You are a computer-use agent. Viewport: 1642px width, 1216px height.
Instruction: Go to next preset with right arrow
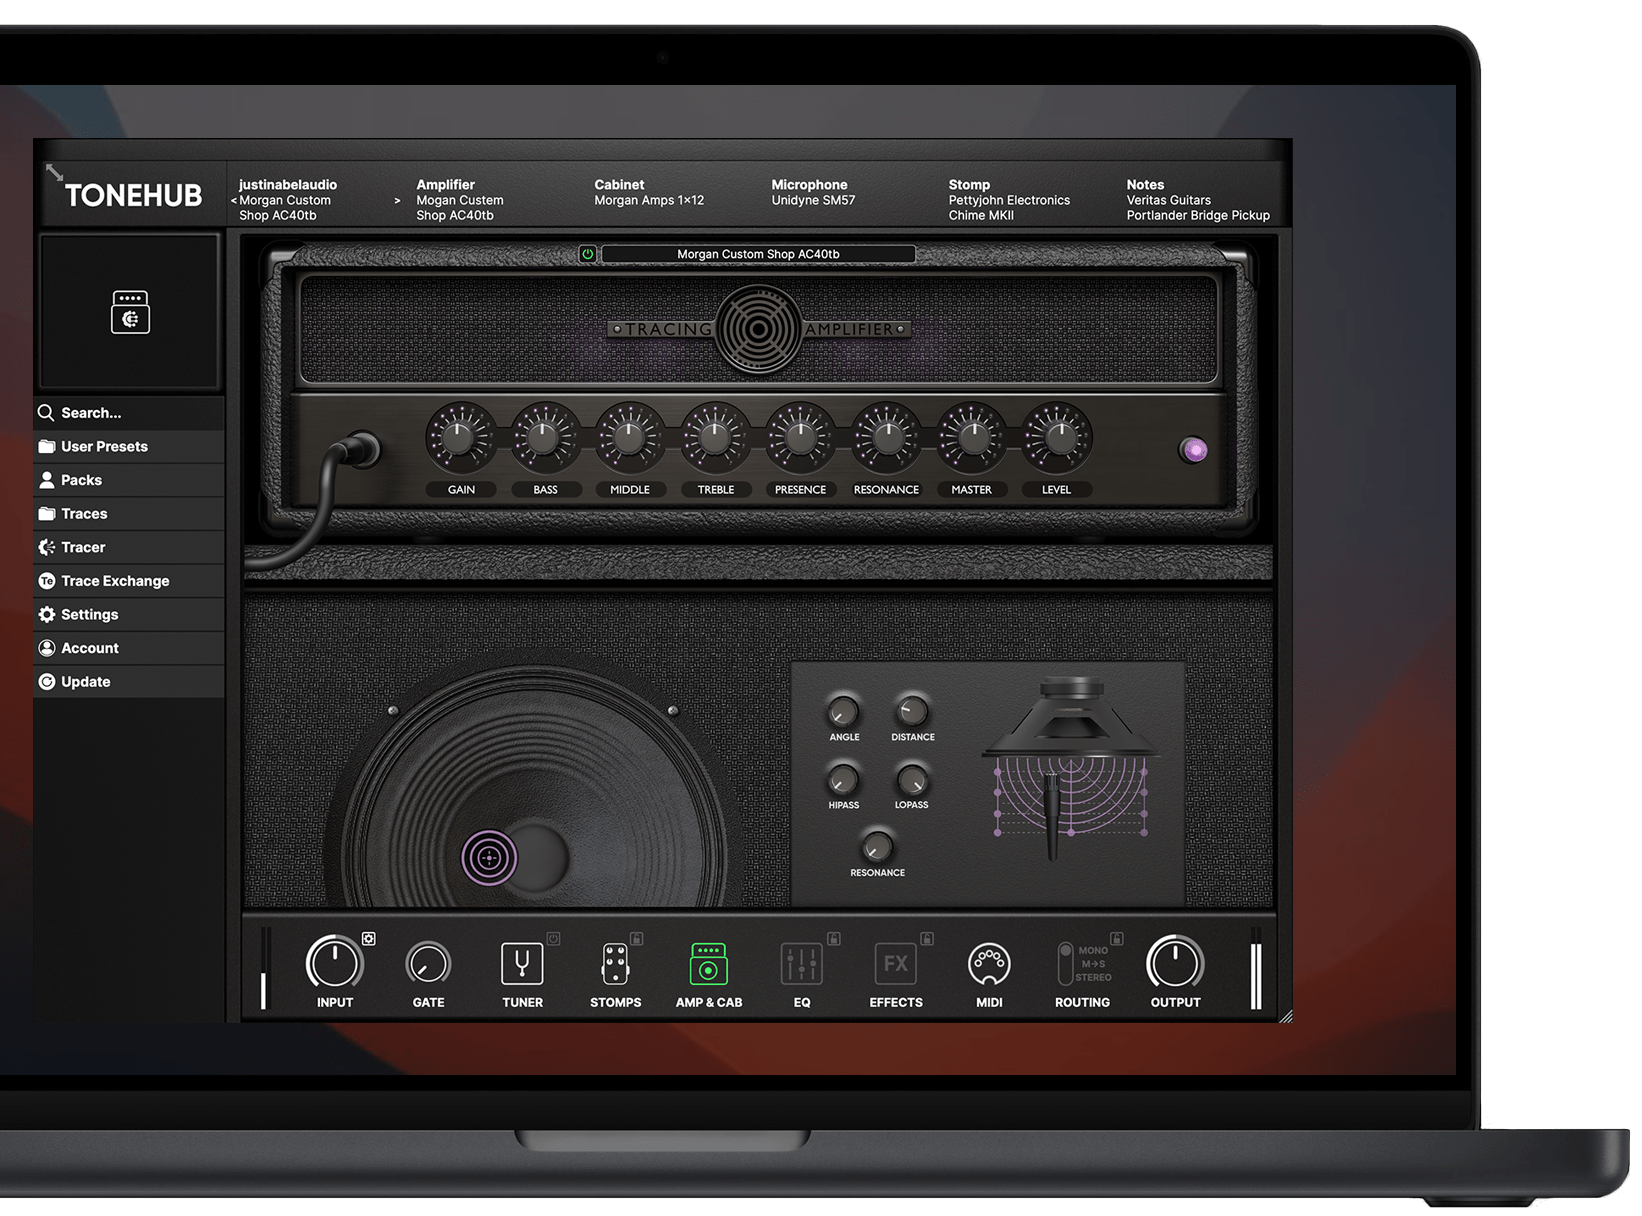click(x=397, y=200)
